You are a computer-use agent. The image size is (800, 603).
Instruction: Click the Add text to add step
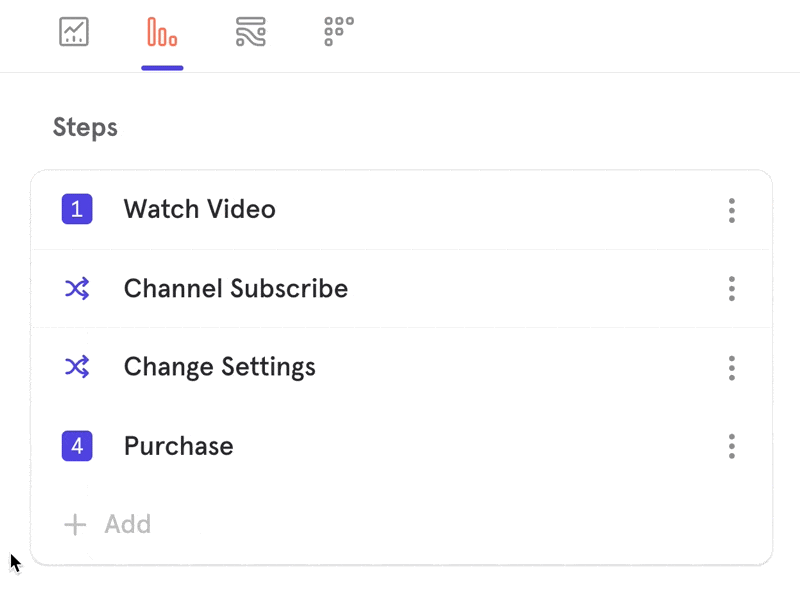(127, 525)
